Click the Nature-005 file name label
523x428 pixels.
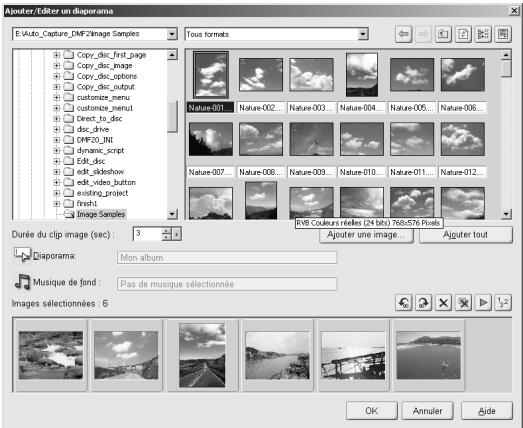pyautogui.click(x=412, y=108)
